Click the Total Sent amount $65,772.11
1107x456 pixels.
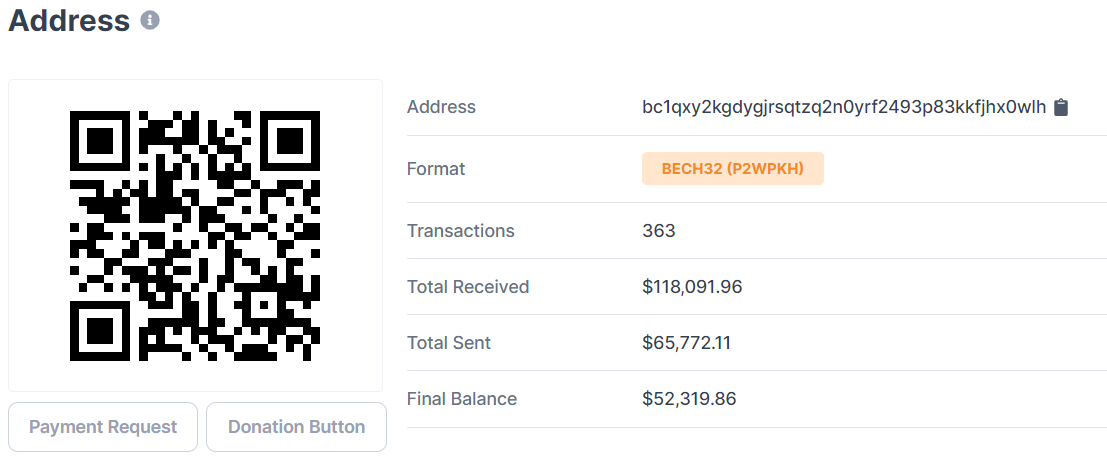(686, 343)
